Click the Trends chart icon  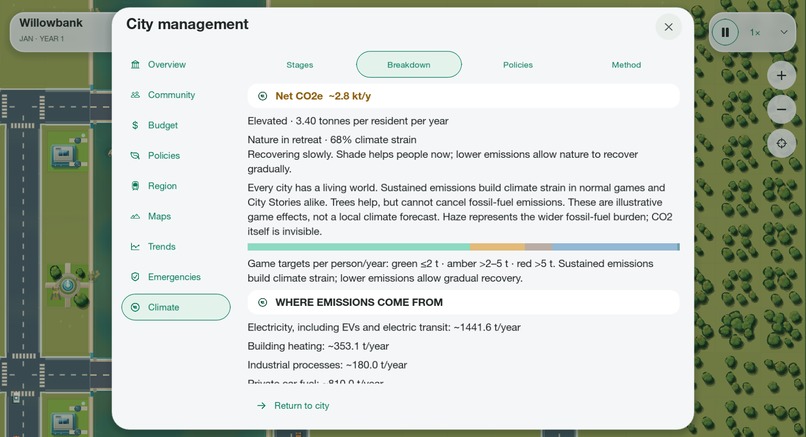point(135,247)
